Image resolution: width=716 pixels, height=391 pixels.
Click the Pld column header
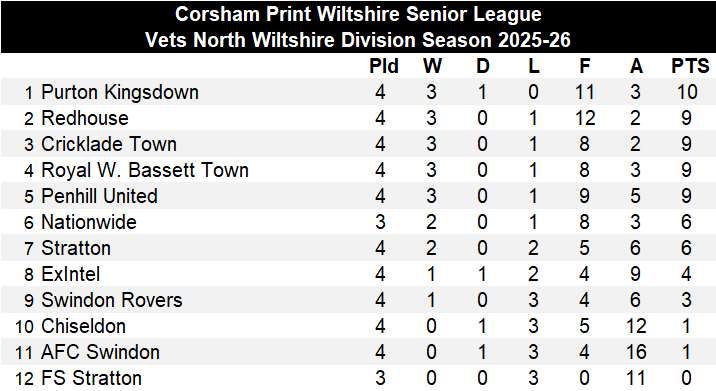[384, 66]
